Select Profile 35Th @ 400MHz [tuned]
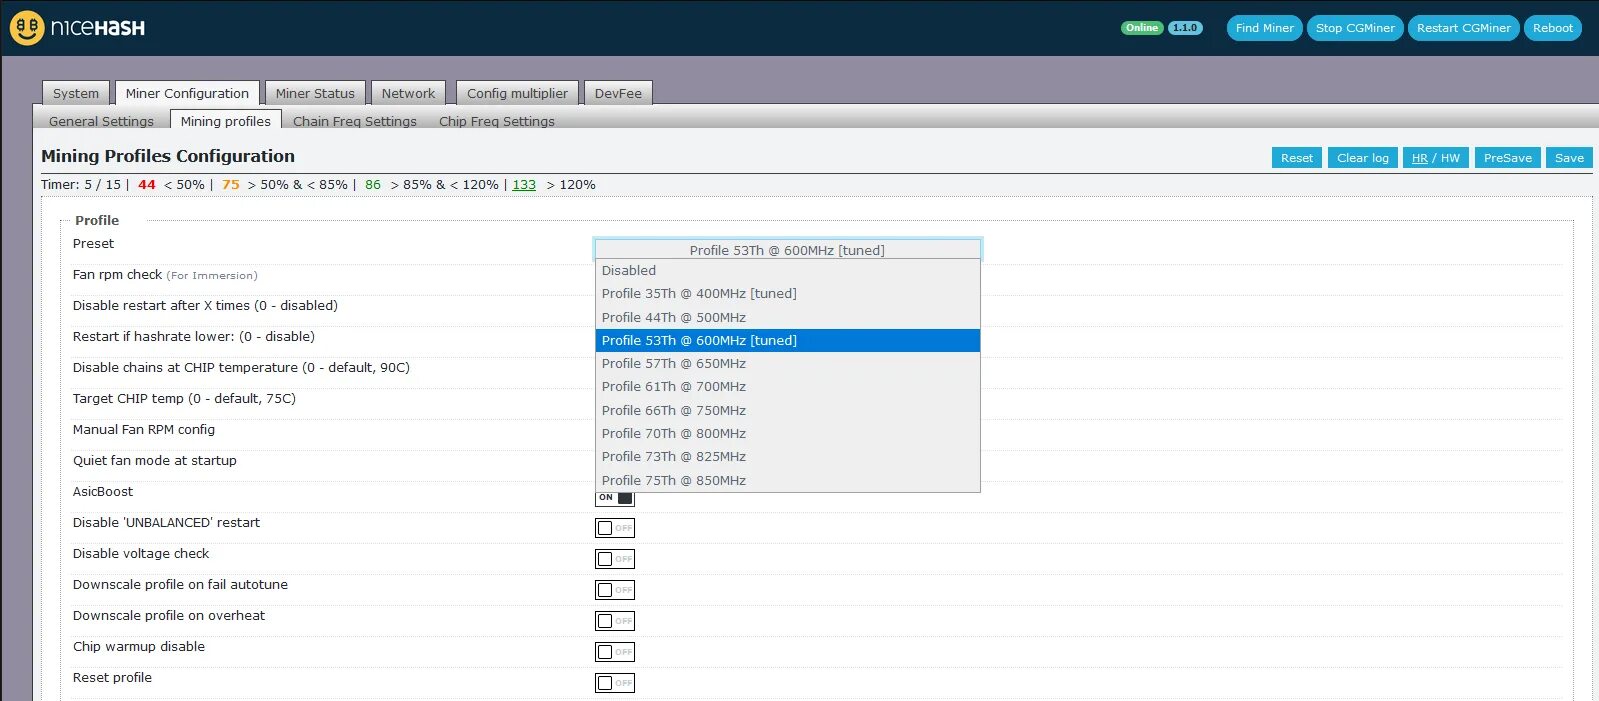 pyautogui.click(x=787, y=294)
